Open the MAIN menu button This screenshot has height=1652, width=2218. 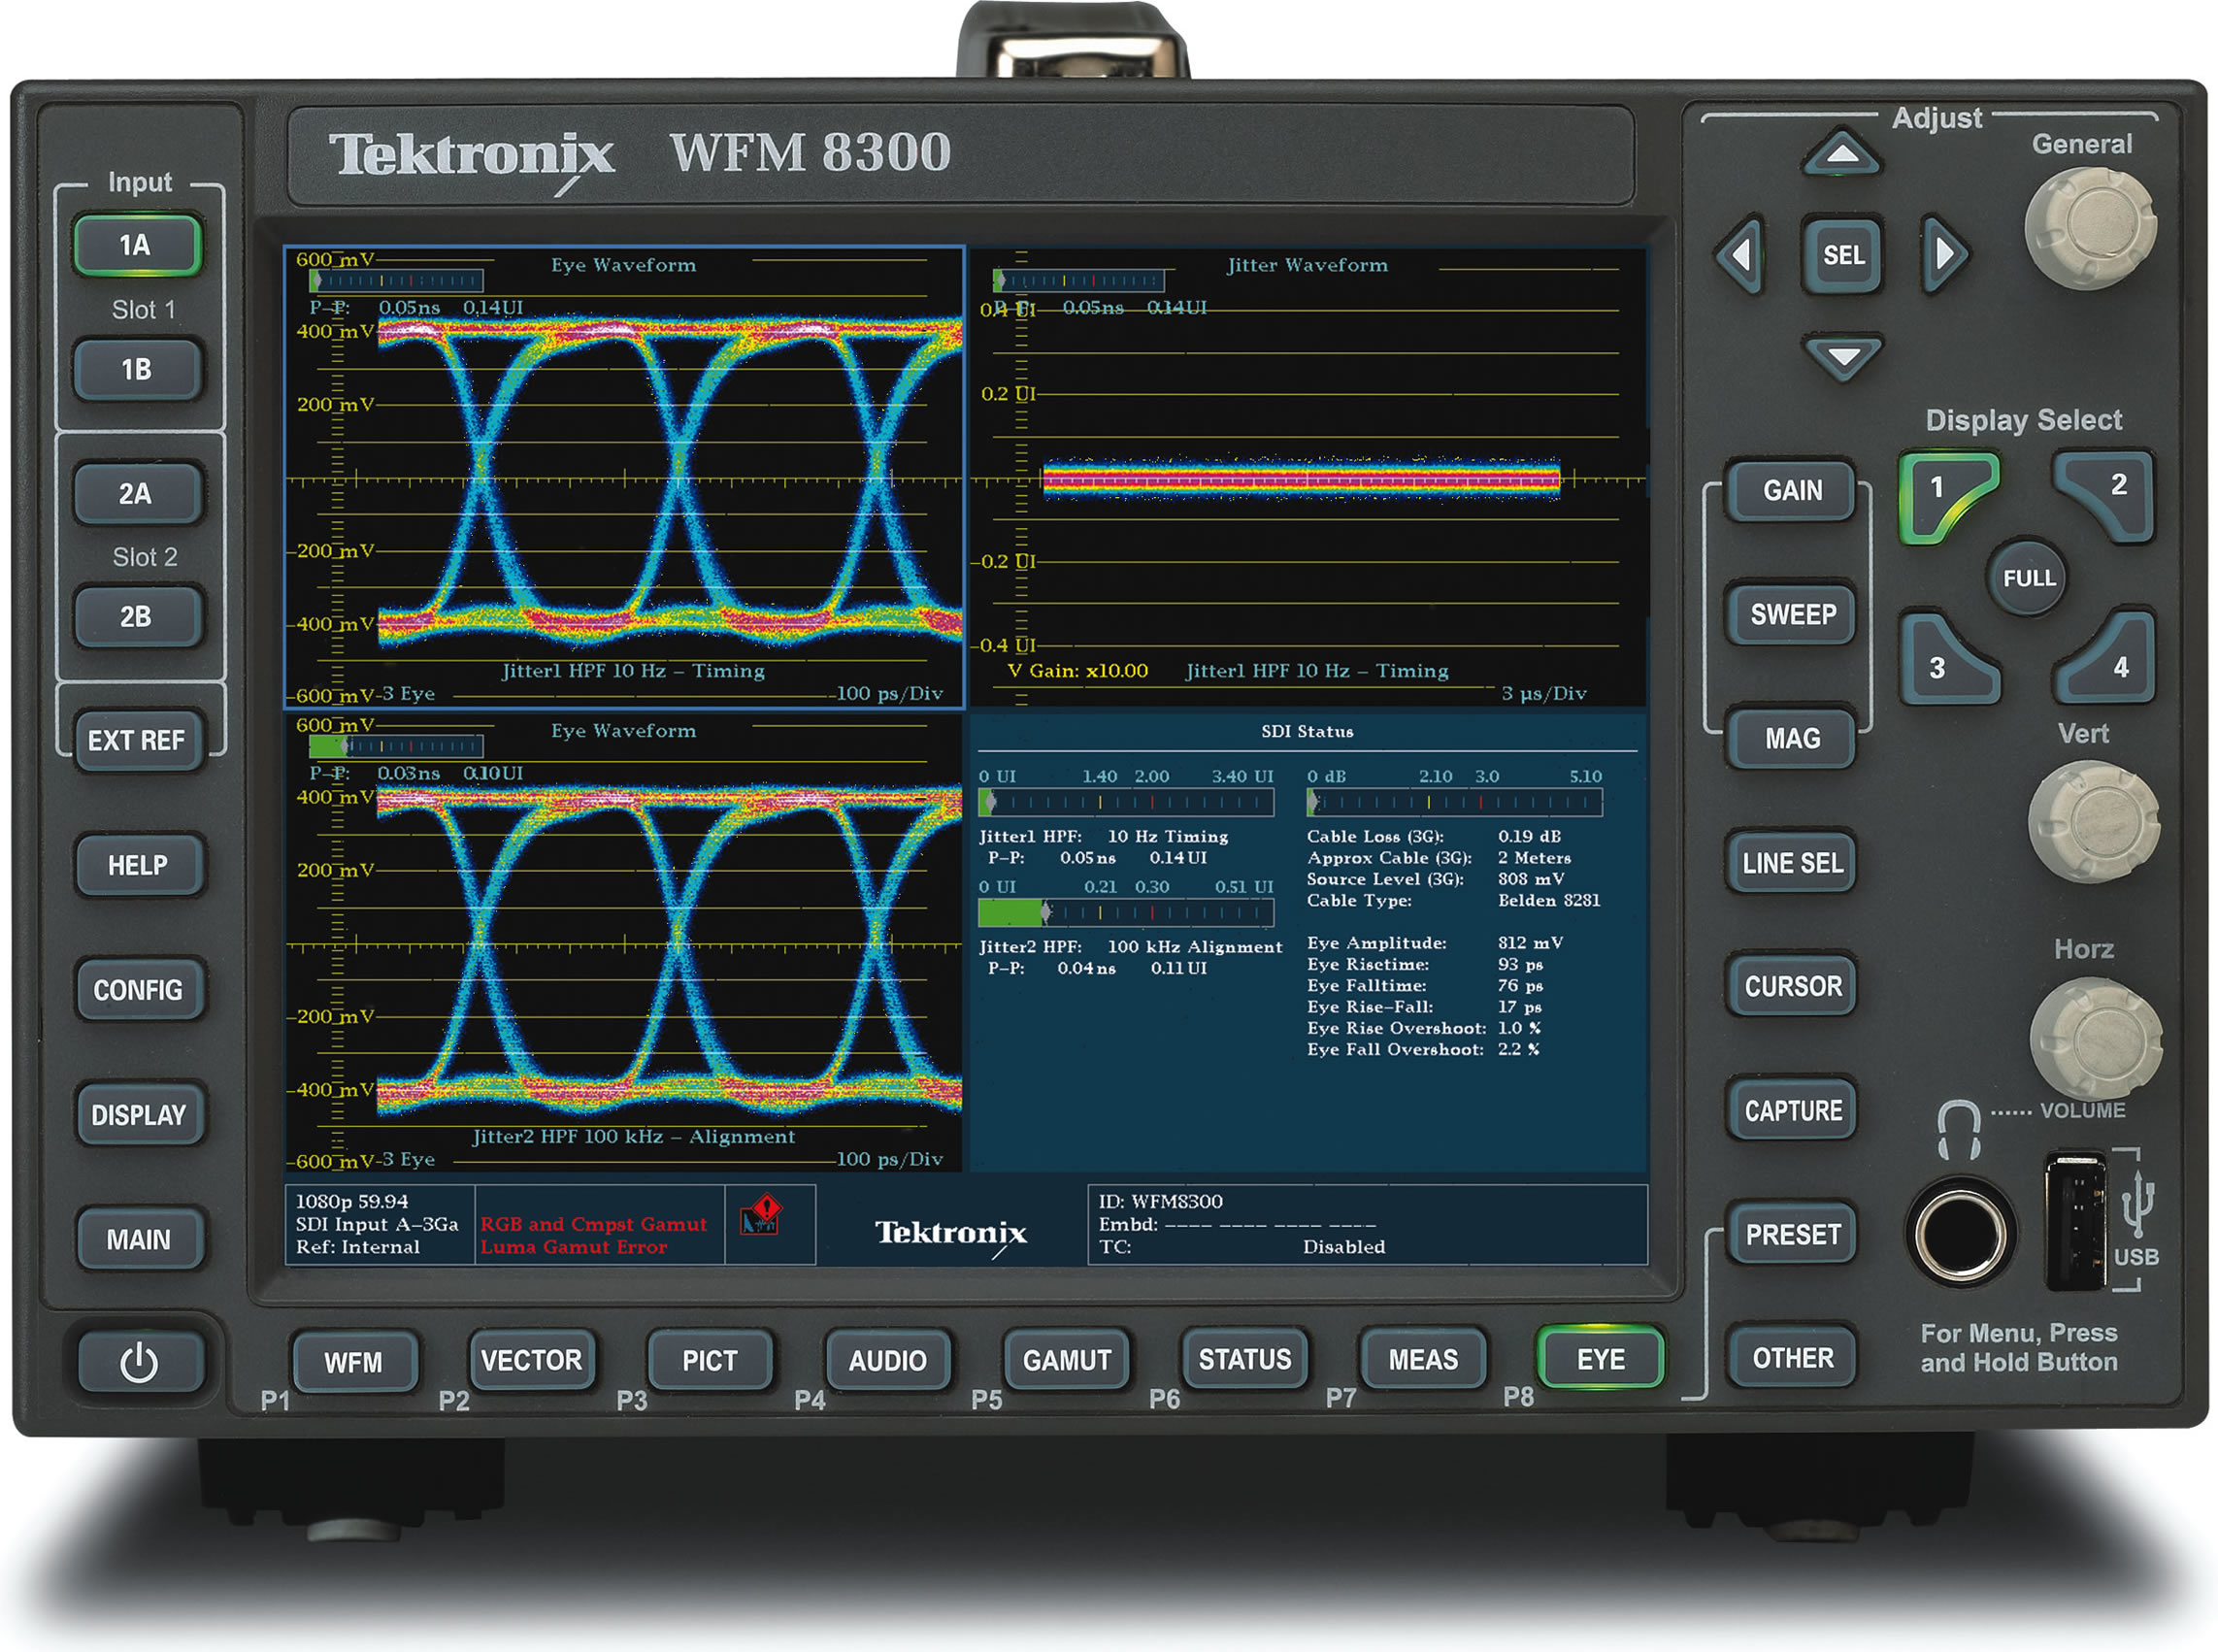[139, 1240]
